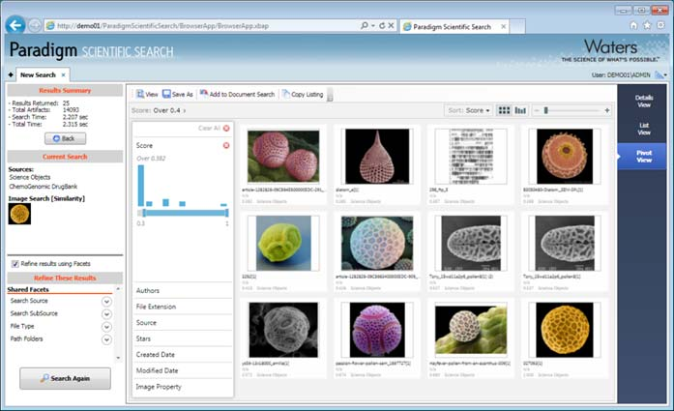The height and width of the screenshot is (411, 674).
Task: Switch to List View
Action: (x=643, y=129)
